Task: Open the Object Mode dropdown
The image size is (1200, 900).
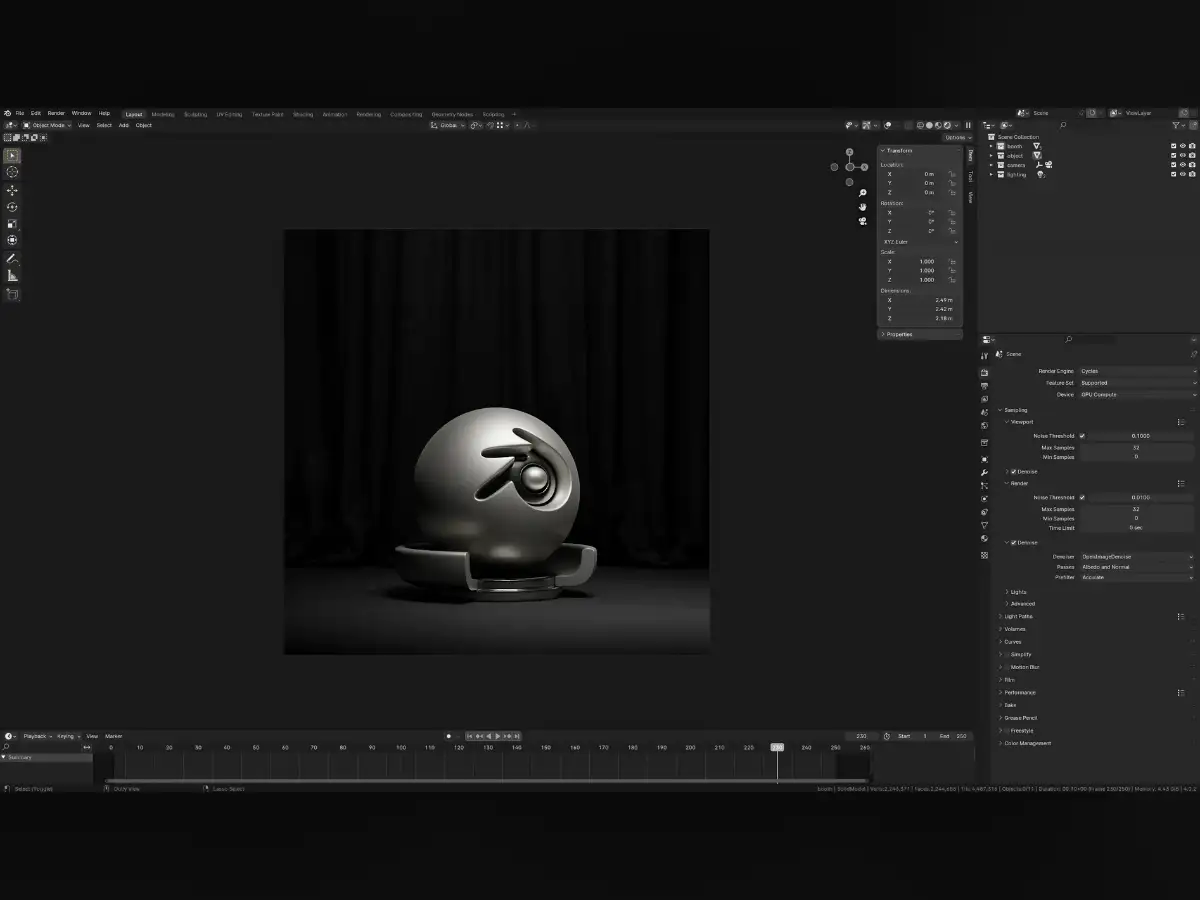Action: 46,125
